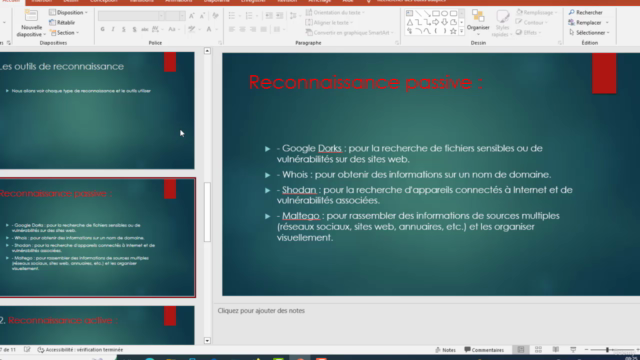
Task: Open the Nouvelle diapositive dropdown arrow
Action: pos(44,35)
